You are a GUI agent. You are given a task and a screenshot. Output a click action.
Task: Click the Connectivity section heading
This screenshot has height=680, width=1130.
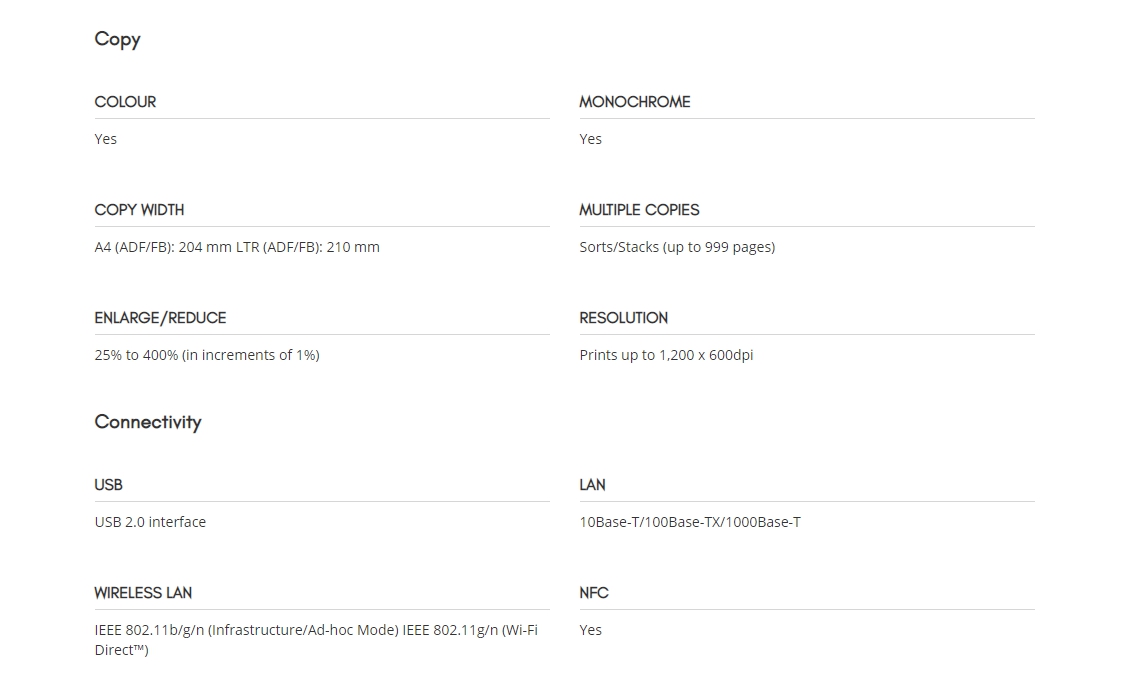tap(148, 422)
